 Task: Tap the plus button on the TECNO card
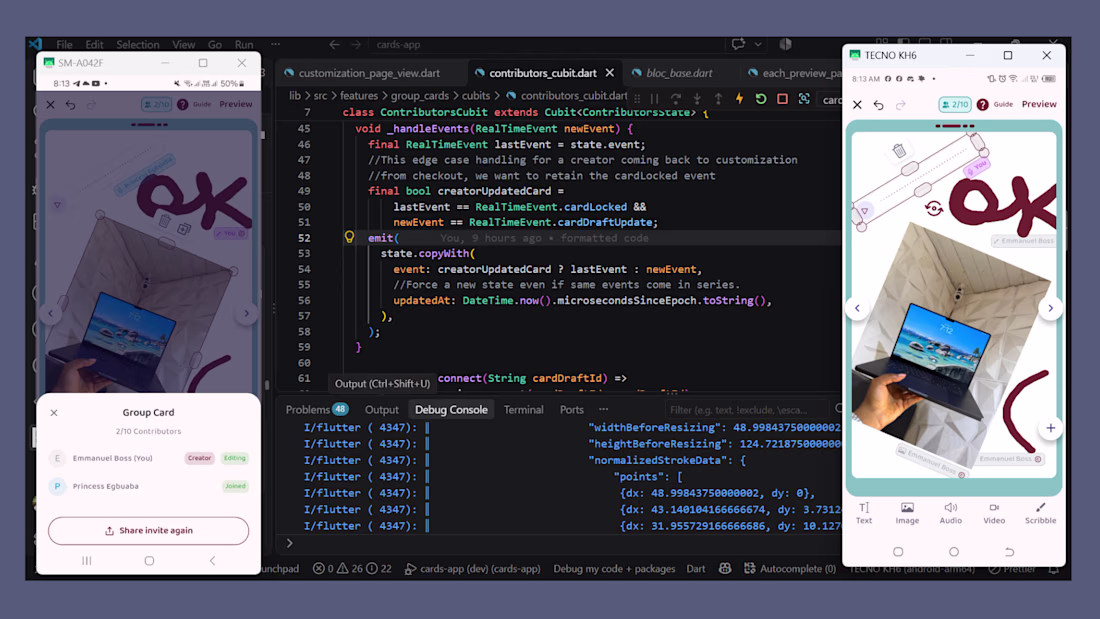coord(1050,428)
